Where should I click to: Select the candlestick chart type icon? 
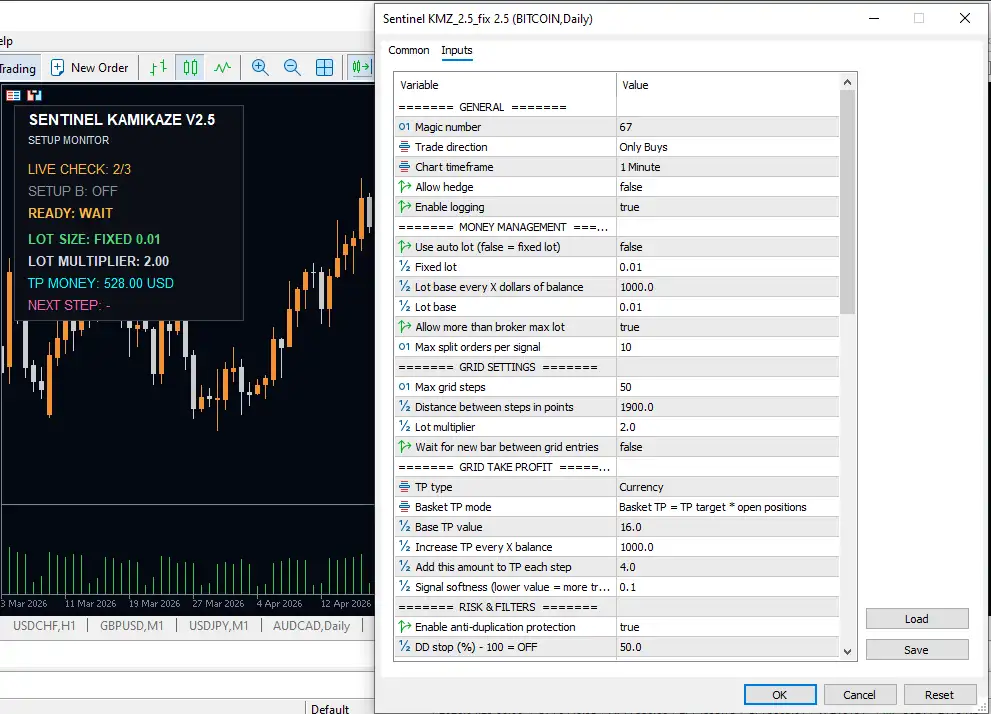190,67
